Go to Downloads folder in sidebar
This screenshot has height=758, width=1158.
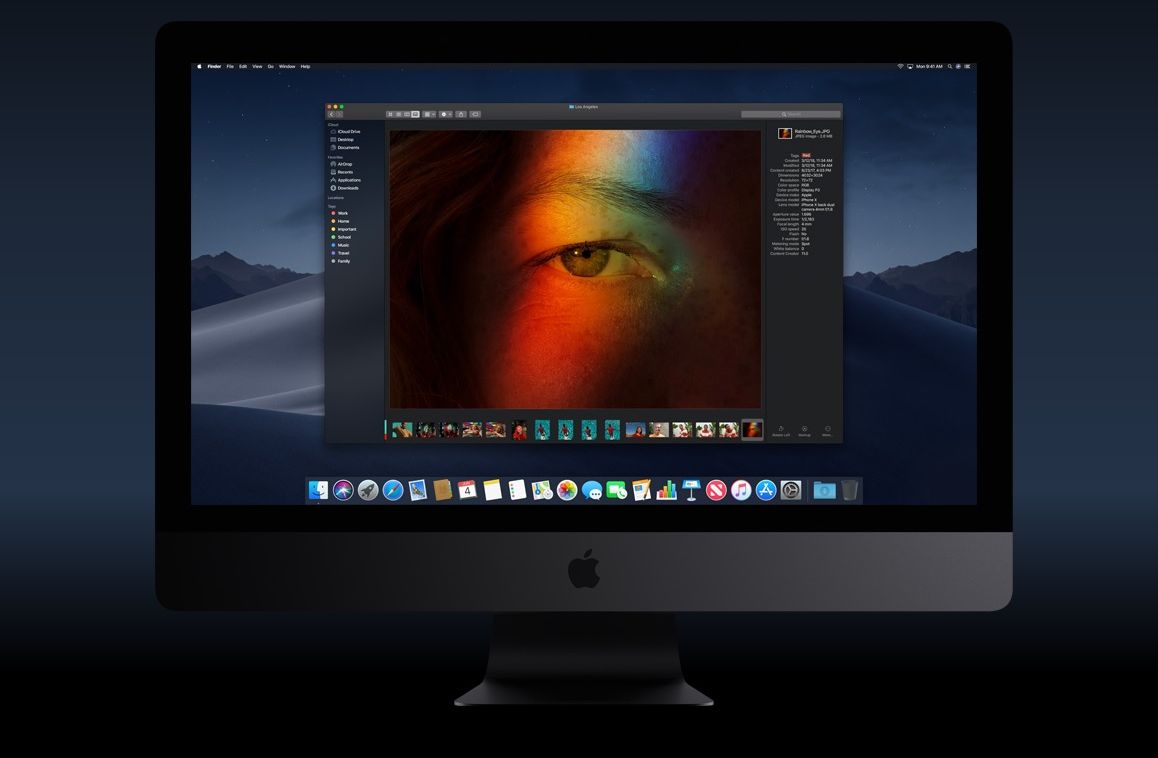coord(347,188)
